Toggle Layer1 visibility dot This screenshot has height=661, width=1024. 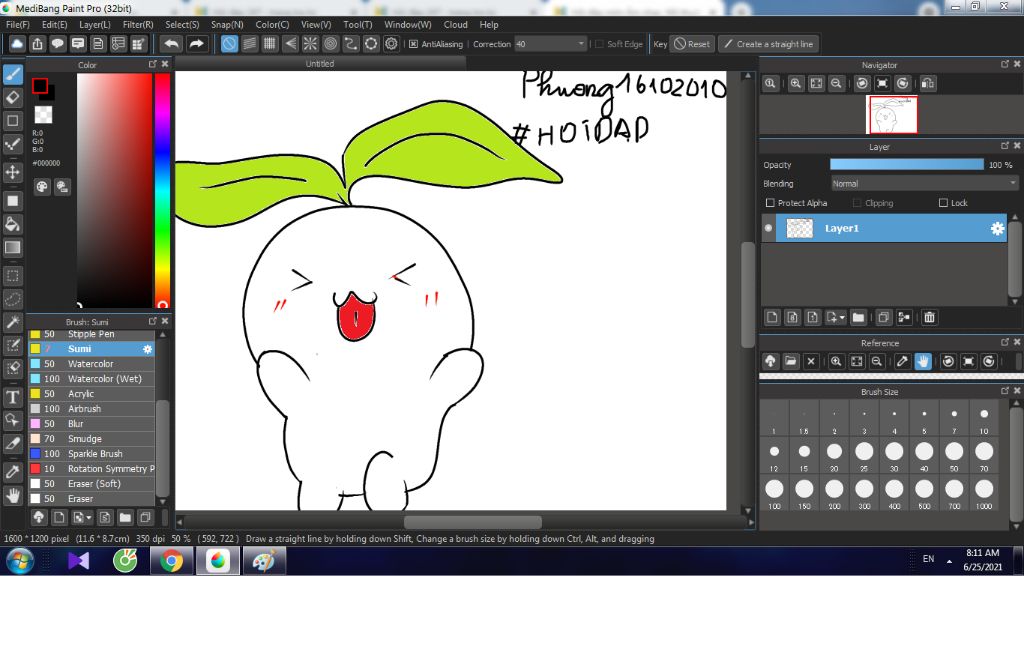pos(769,229)
